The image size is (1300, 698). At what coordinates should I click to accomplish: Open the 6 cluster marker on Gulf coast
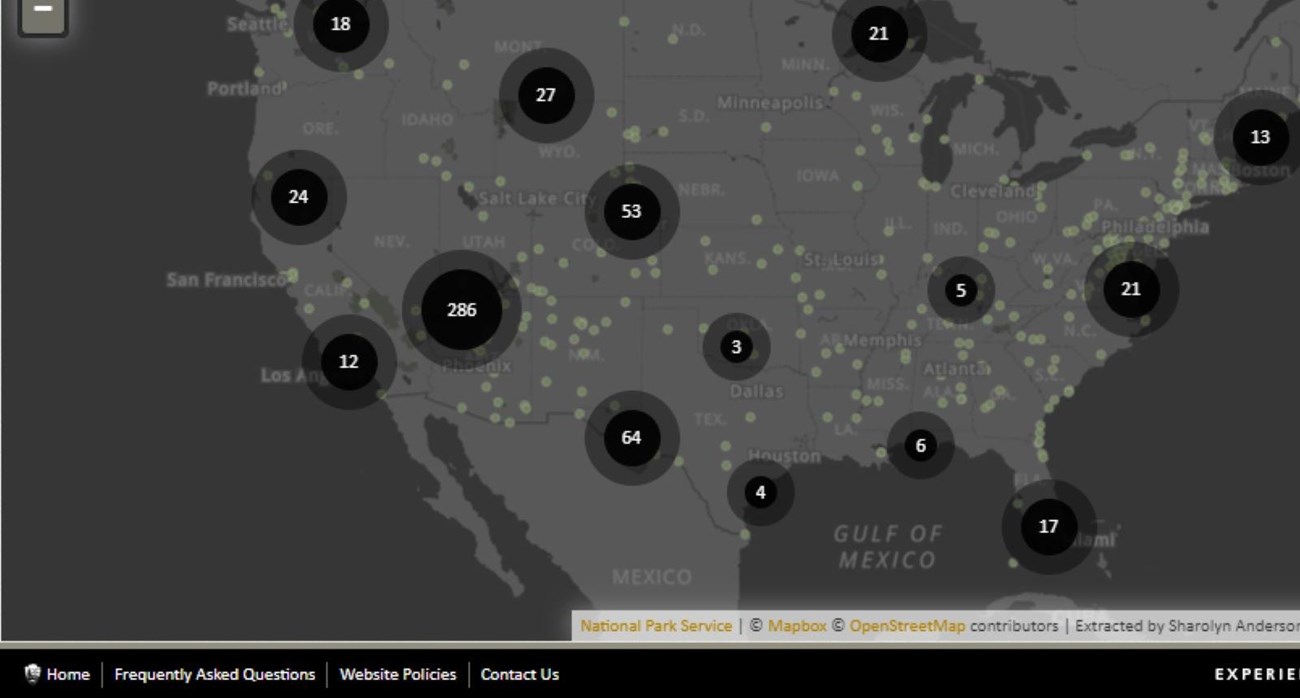coord(921,446)
